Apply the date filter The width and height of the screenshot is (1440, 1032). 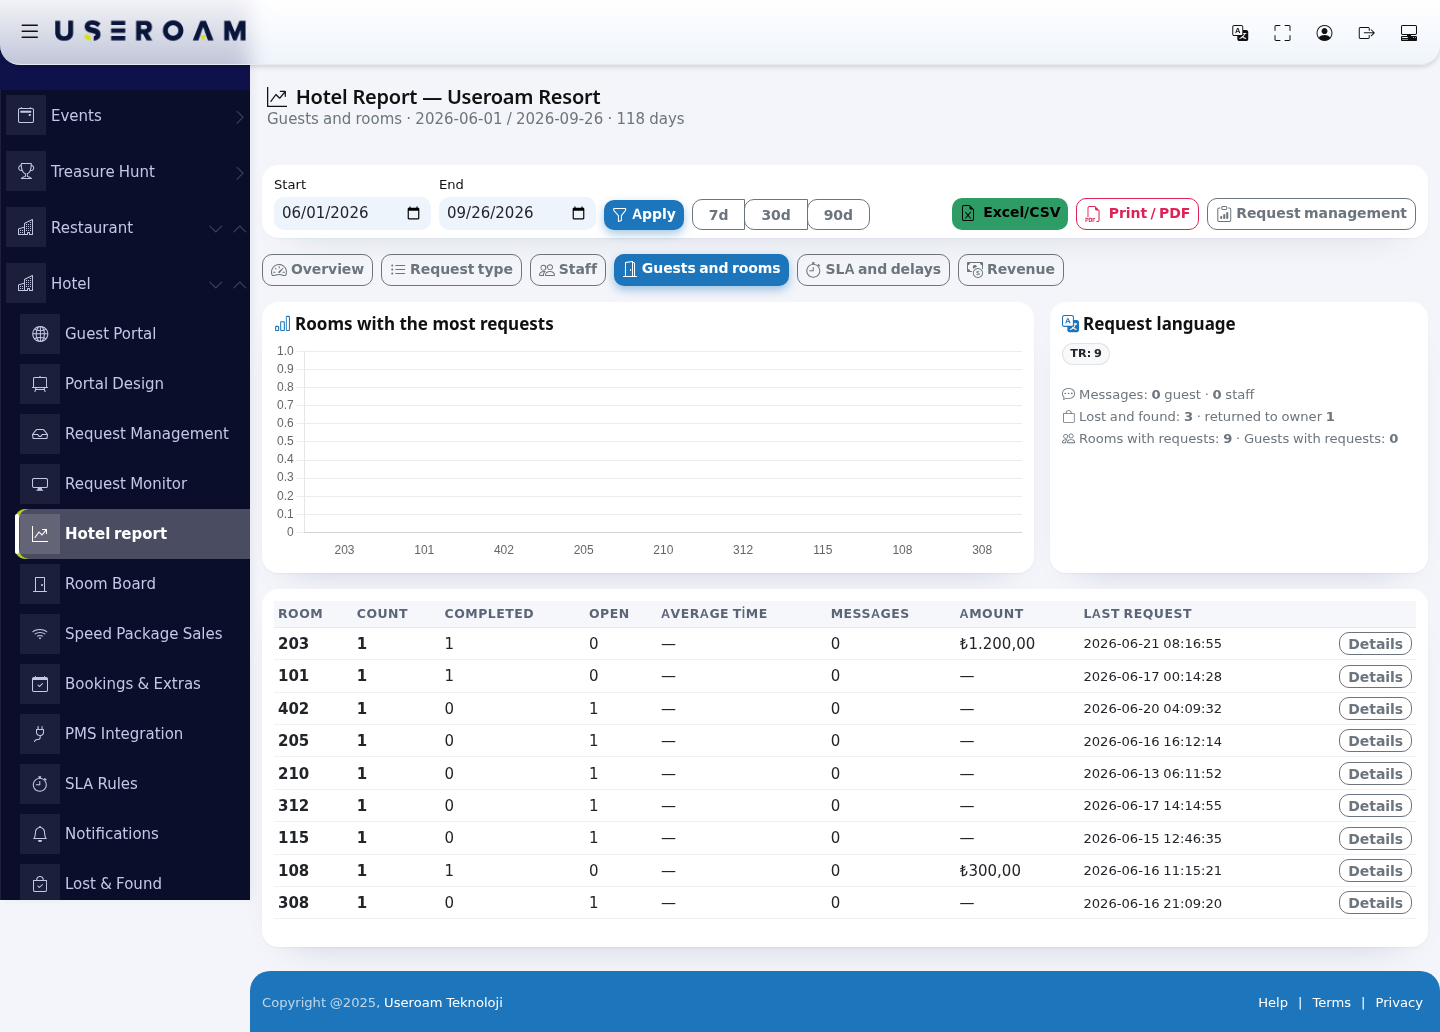click(644, 214)
